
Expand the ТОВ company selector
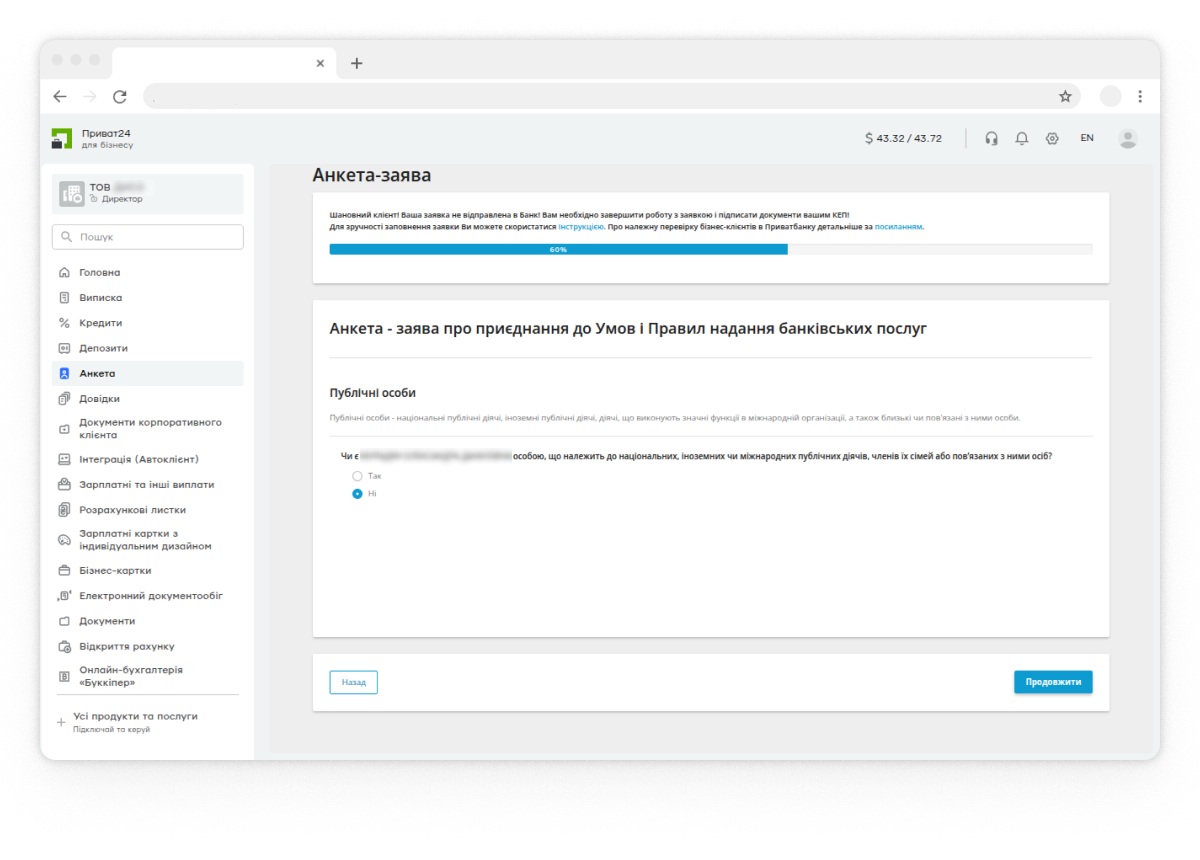pos(148,193)
